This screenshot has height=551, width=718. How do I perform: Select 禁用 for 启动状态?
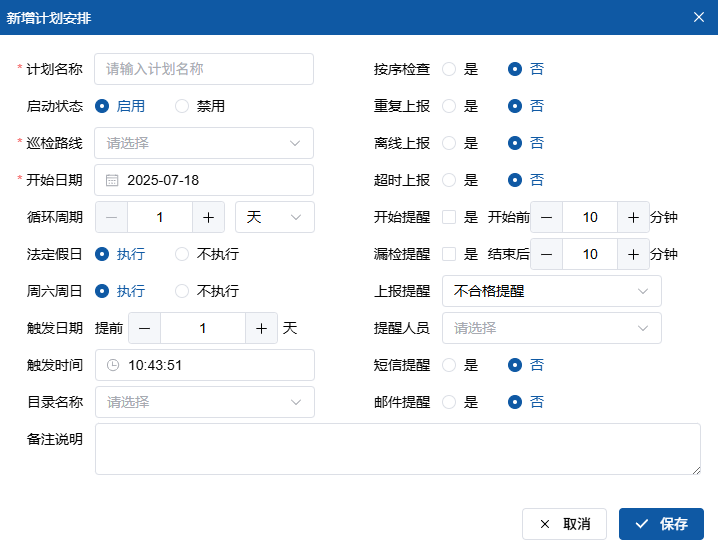pos(182,106)
